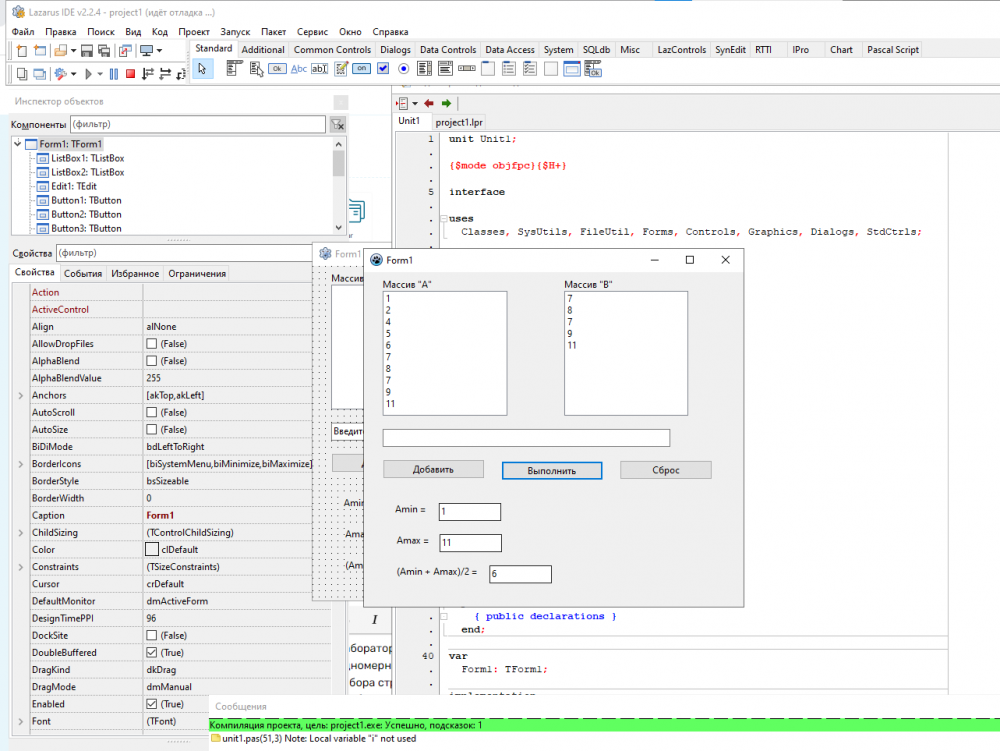Toggle the AutoScroll checkbox
Viewport: 1000px width, 751px height.
(x=152, y=412)
